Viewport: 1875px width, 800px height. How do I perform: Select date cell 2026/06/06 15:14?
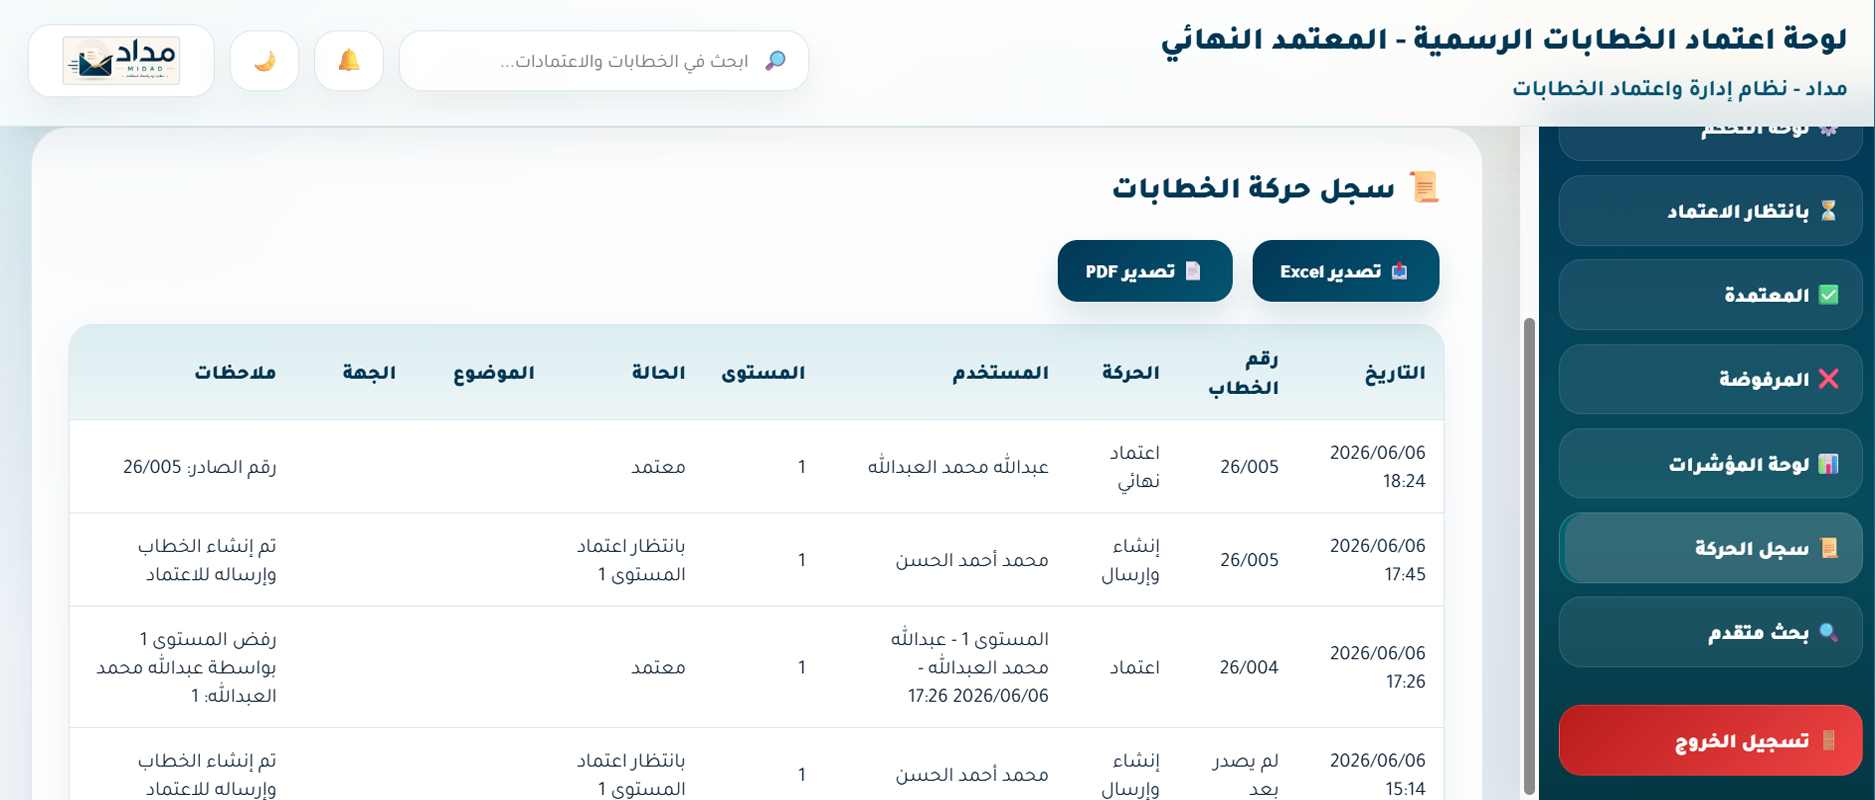[x=1377, y=774]
